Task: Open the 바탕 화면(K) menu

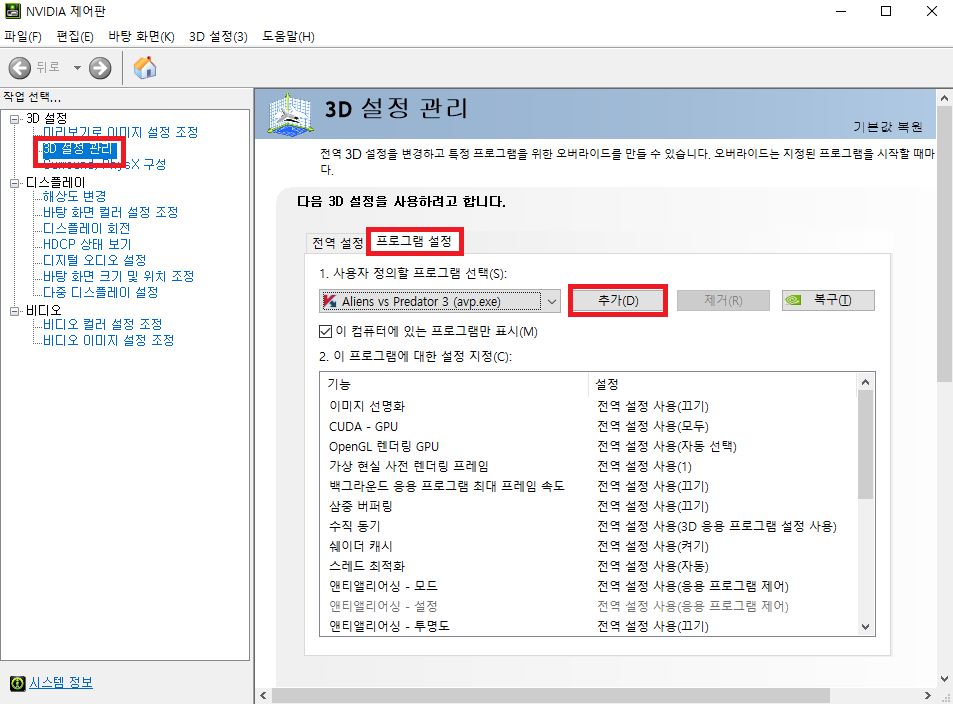Action: coord(142,36)
